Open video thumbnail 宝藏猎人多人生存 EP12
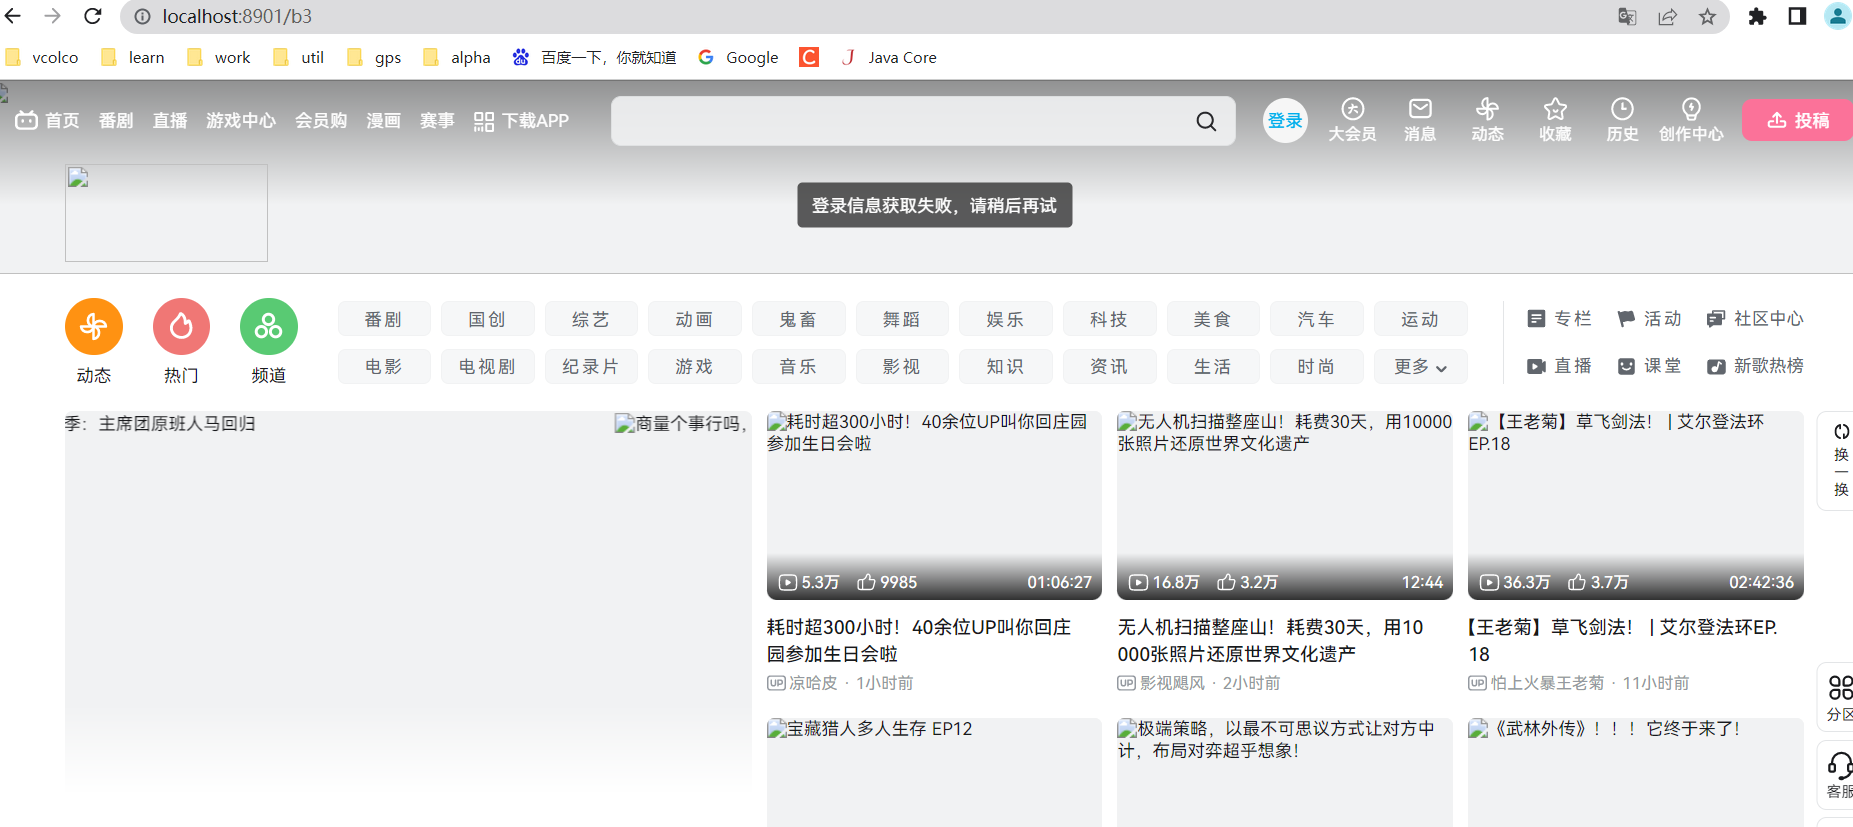 [x=934, y=772]
